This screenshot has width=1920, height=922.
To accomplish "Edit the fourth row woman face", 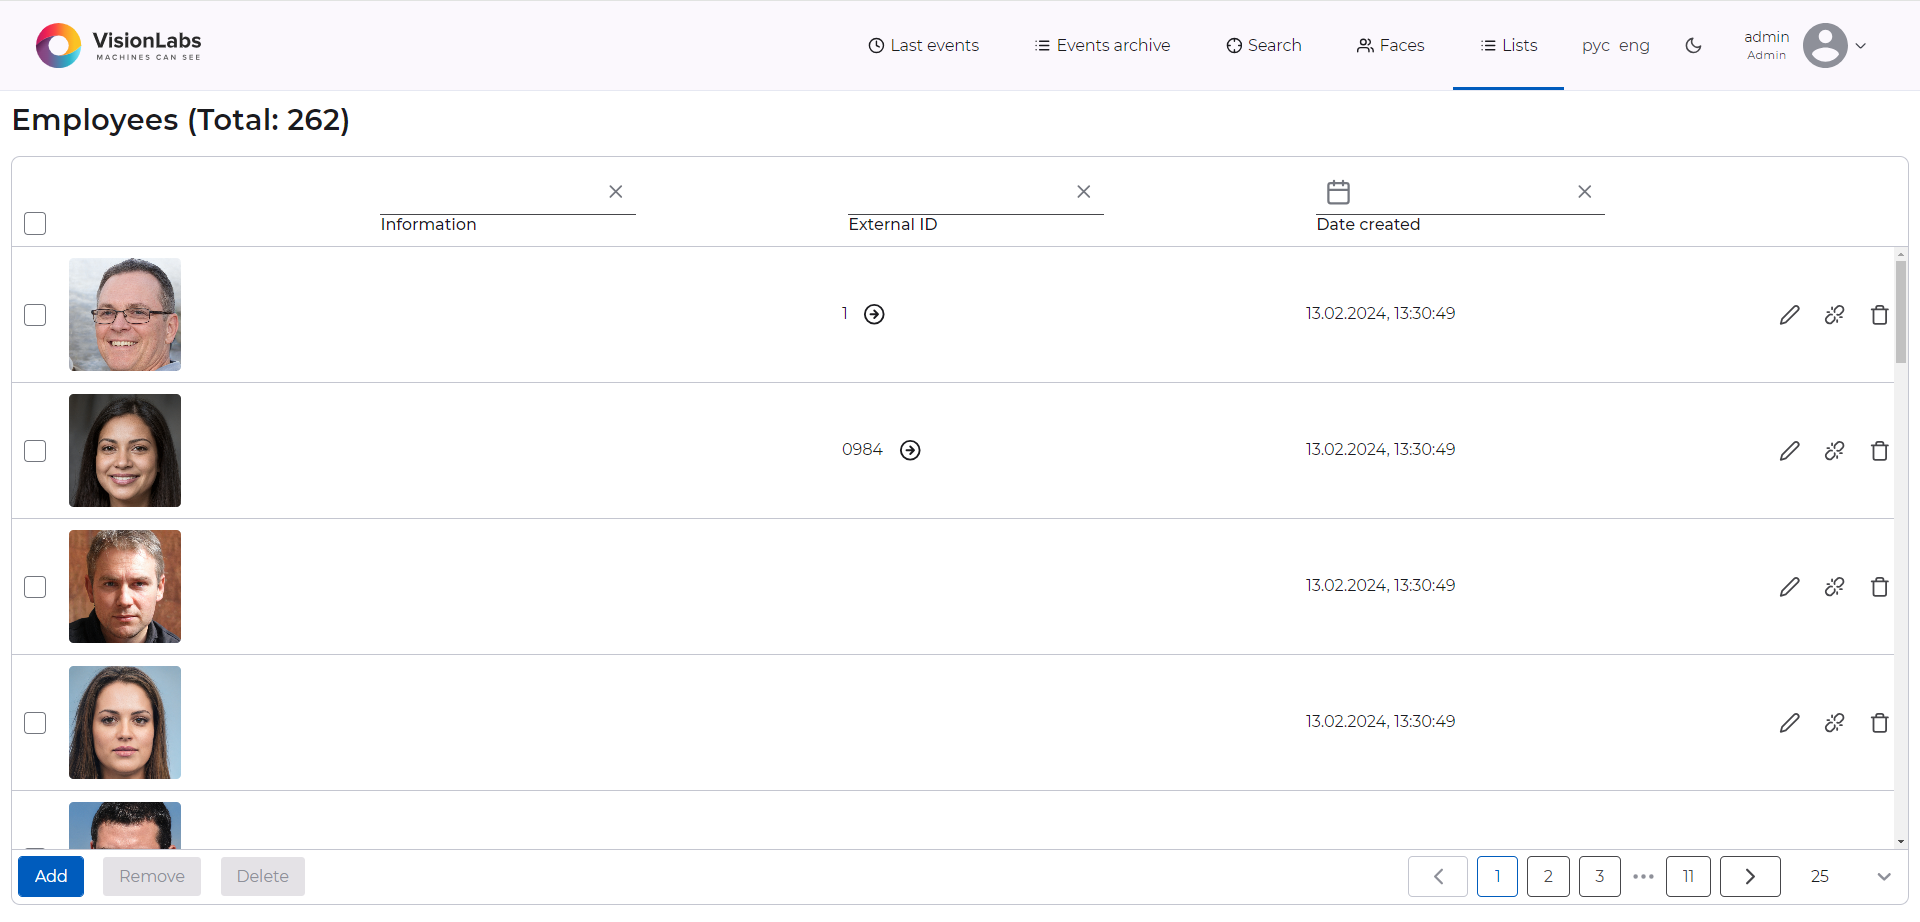I will tap(1790, 723).
